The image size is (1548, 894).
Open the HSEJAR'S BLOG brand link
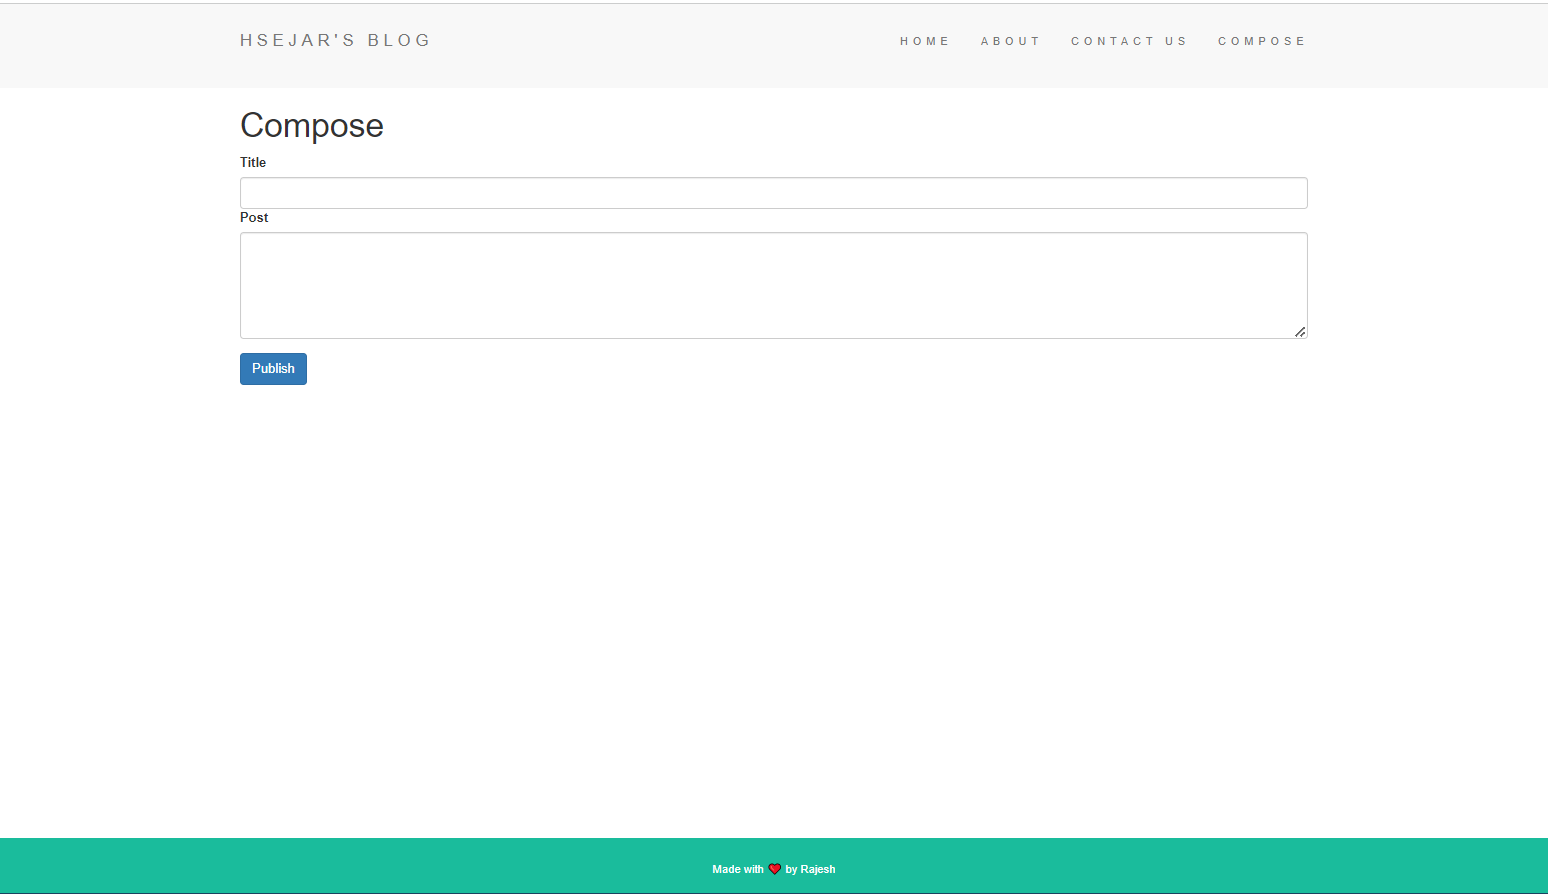click(x=335, y=41)
